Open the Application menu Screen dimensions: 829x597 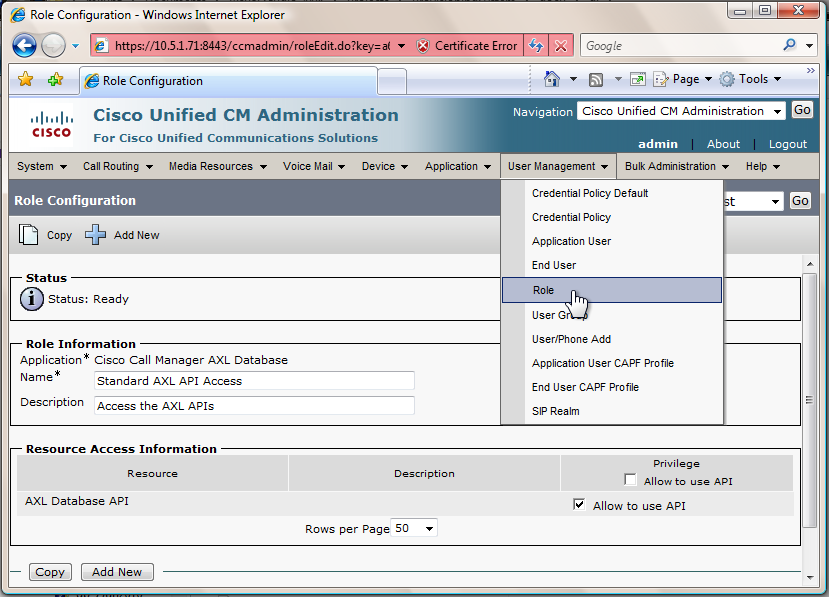tap(458, 167)
